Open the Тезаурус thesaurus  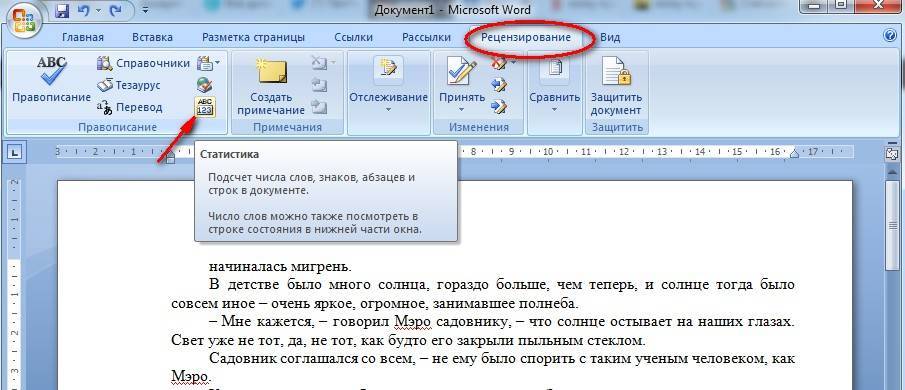(129, 85)
